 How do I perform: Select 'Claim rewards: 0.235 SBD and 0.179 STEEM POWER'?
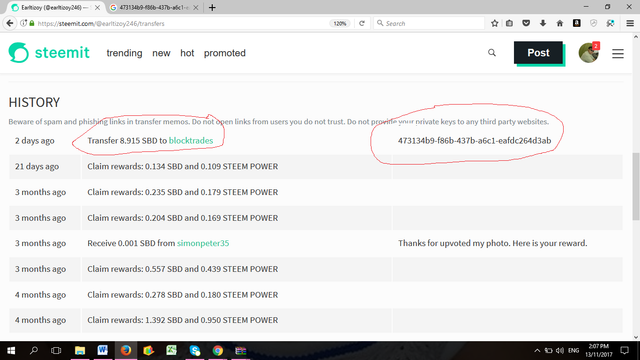[x=182, y=192]
